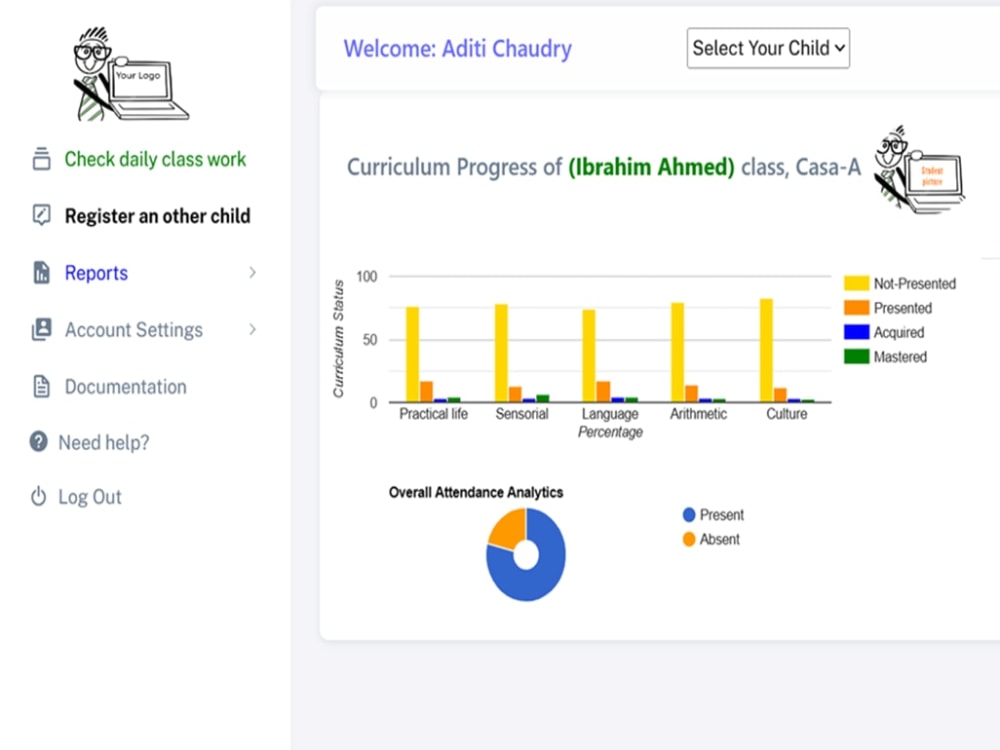Click the Ibrahim Ahmed name in heading

651,167
